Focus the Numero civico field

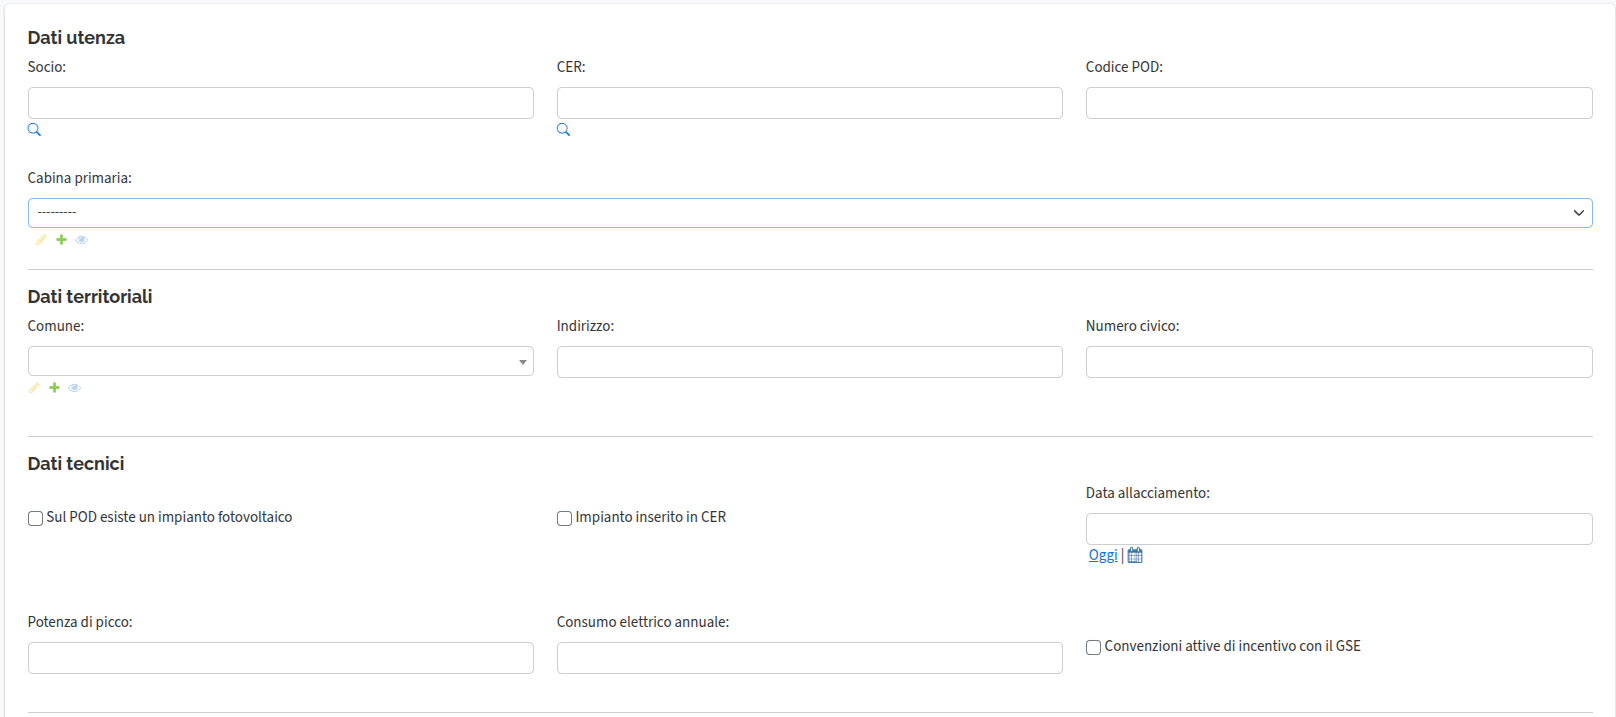tap(1339, 362)
